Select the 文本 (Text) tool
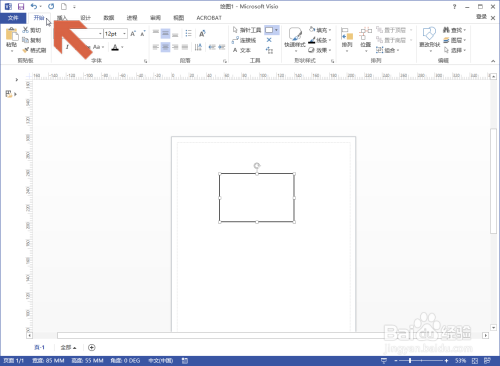This screenshot has height=366, width=500. click(x=242, y=50)
